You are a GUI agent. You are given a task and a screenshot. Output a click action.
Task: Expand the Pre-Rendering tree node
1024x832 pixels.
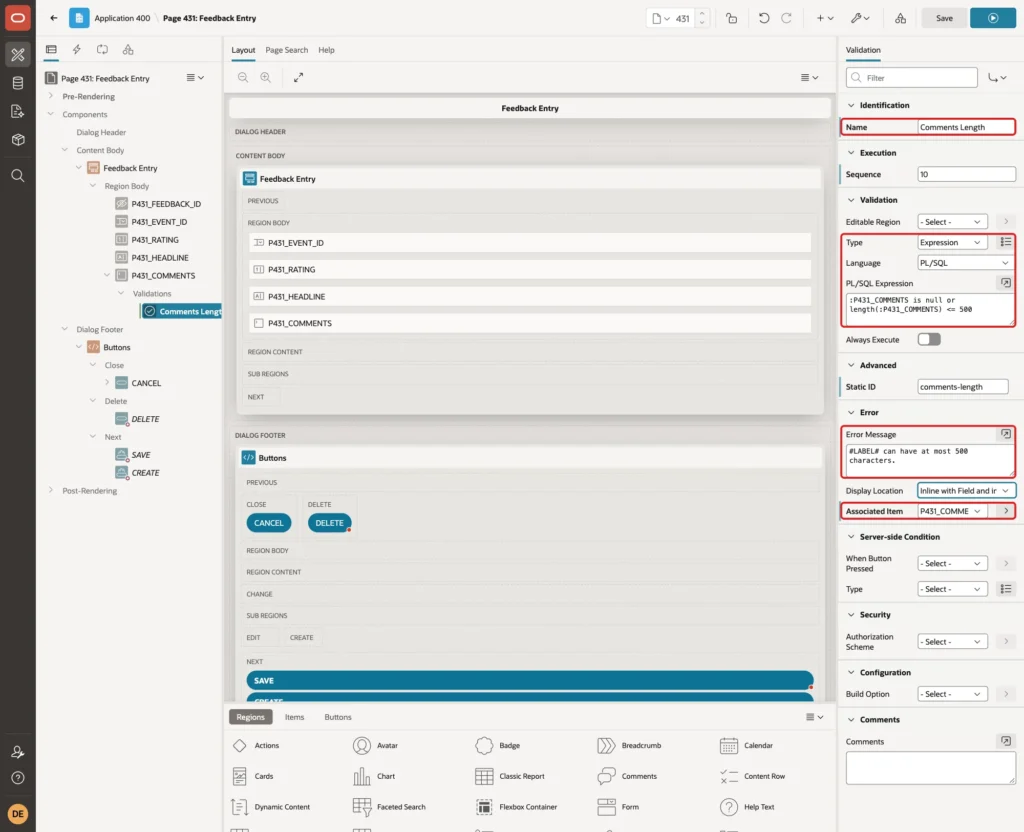(51, 96)
